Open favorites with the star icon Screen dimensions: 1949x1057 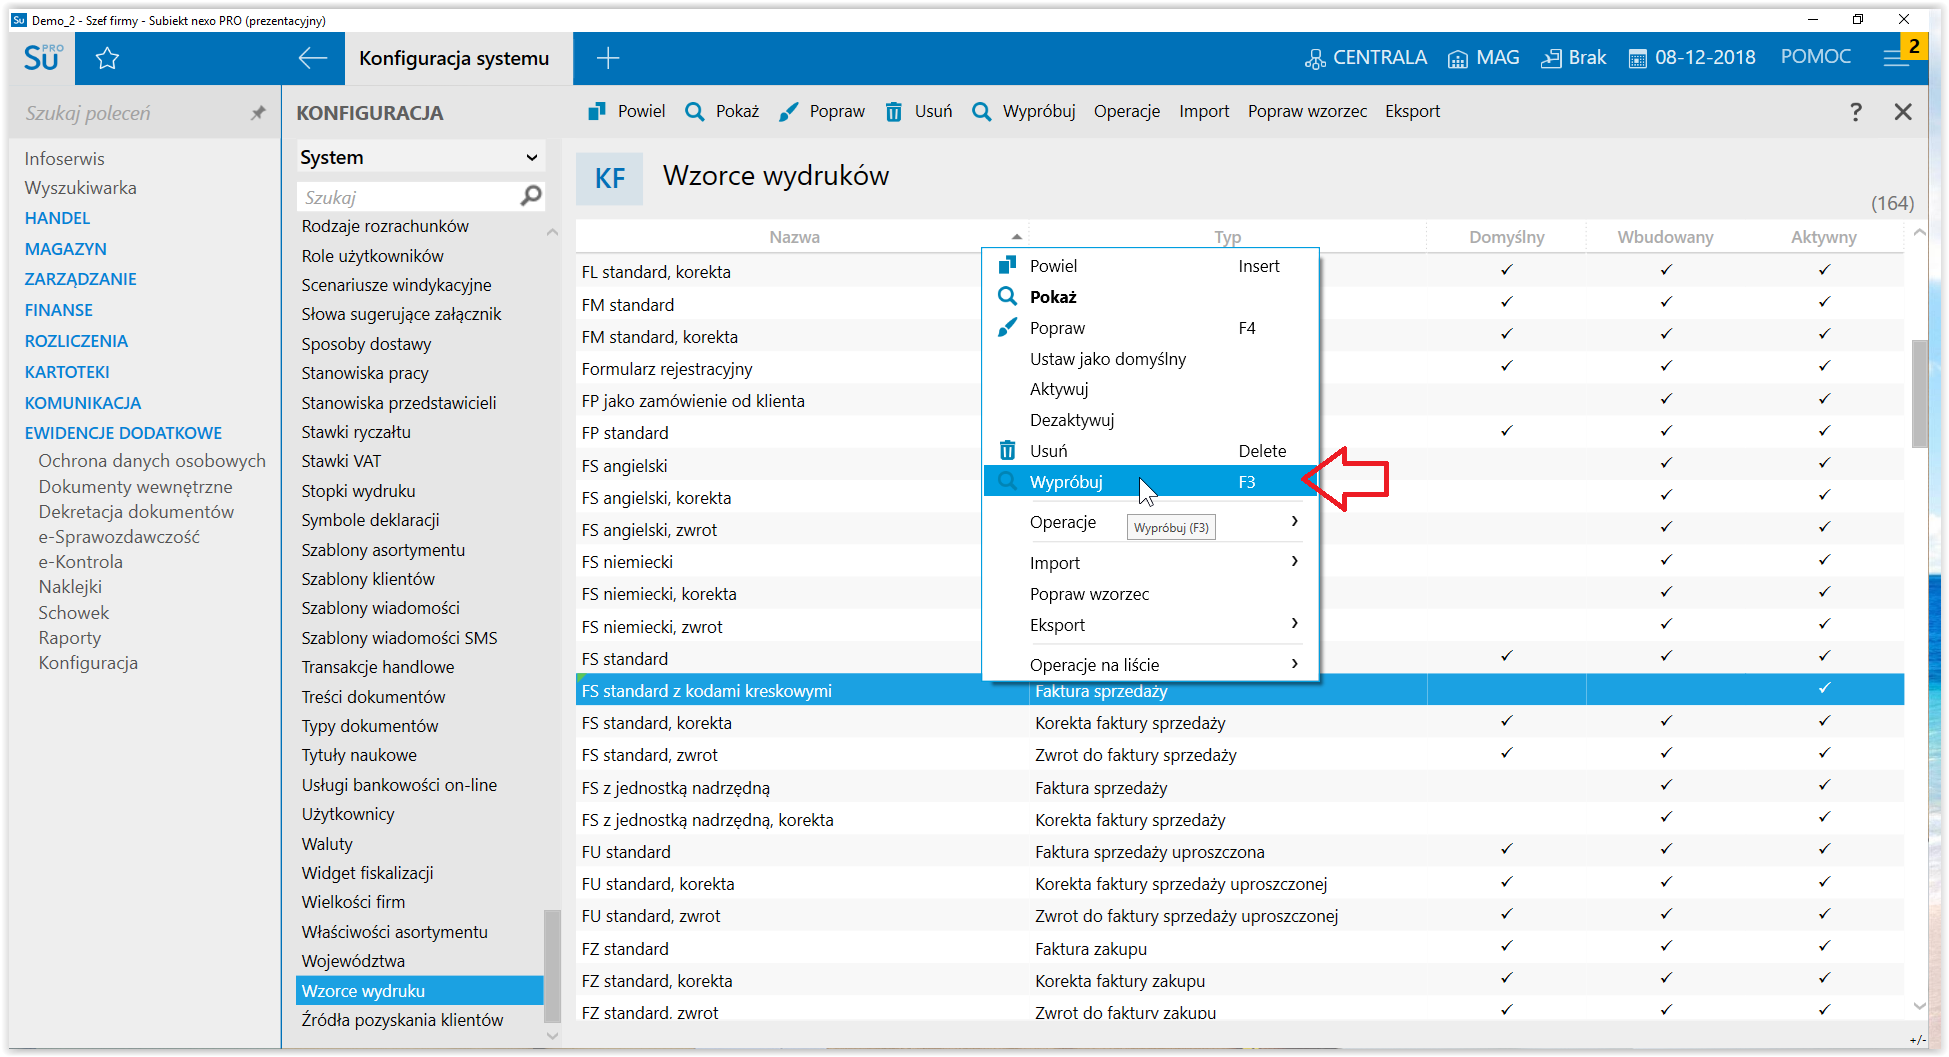(107, 58)
